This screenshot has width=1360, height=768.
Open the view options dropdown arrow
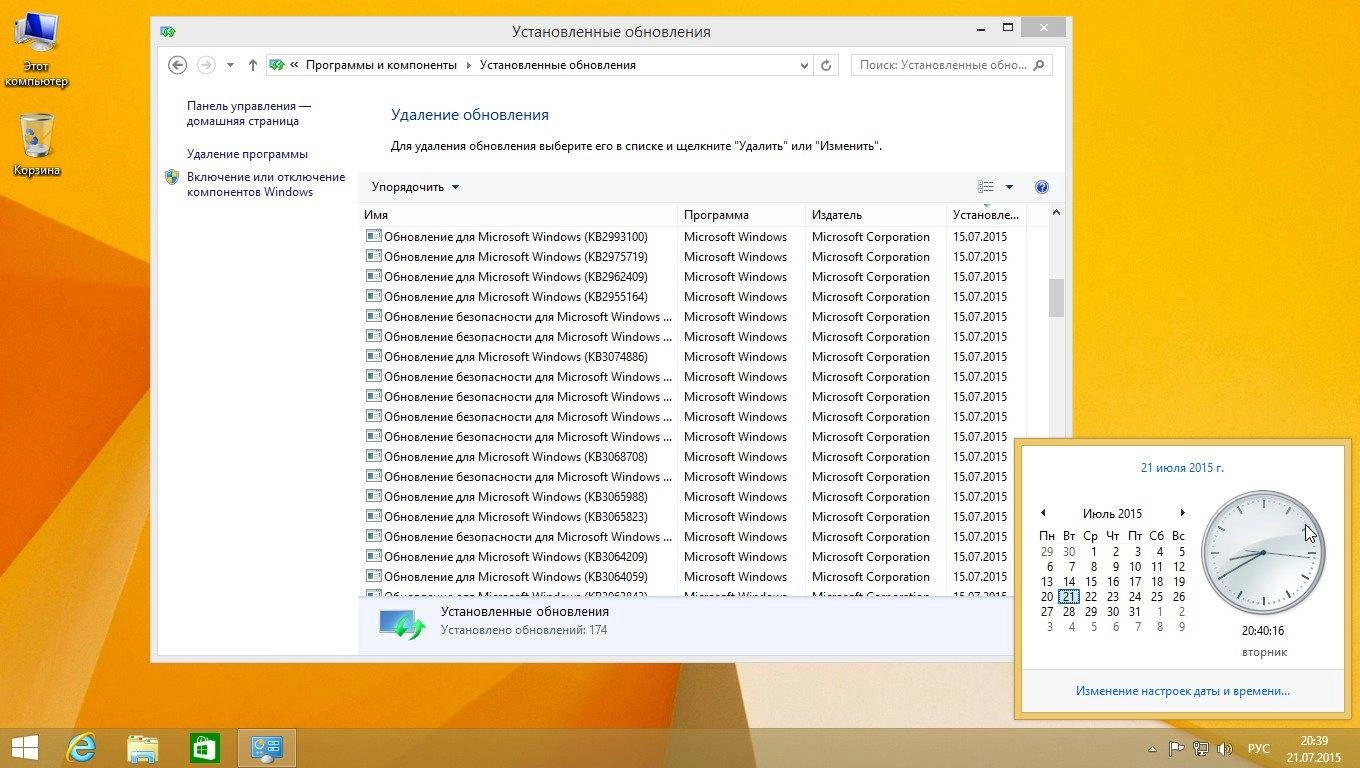click(1009, 187)
